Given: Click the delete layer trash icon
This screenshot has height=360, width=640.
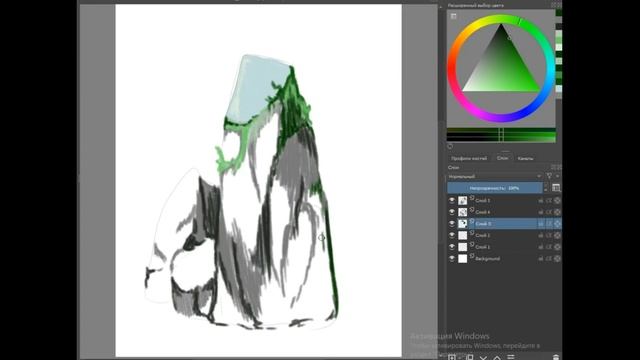Looking at the screenshot, I should (x=556, y=357).
